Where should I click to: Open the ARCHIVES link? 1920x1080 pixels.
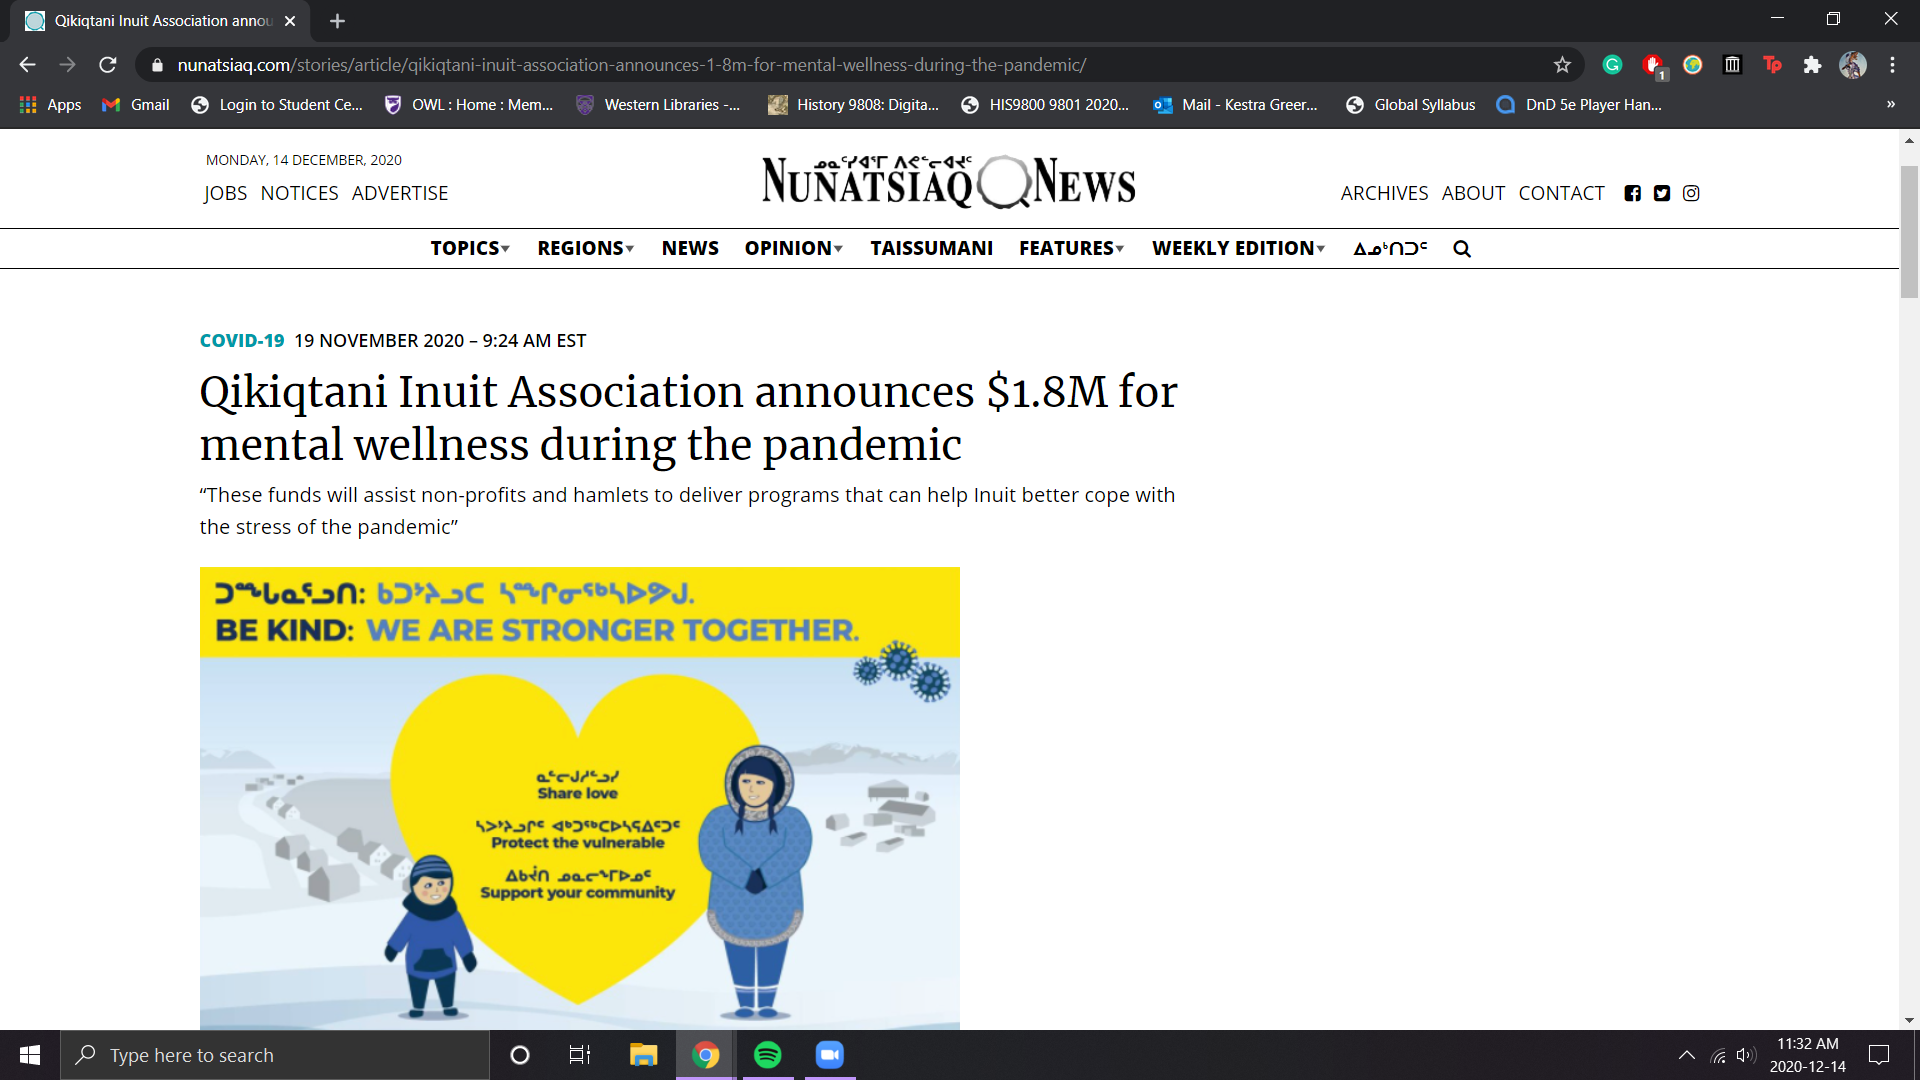(1384, 193)
